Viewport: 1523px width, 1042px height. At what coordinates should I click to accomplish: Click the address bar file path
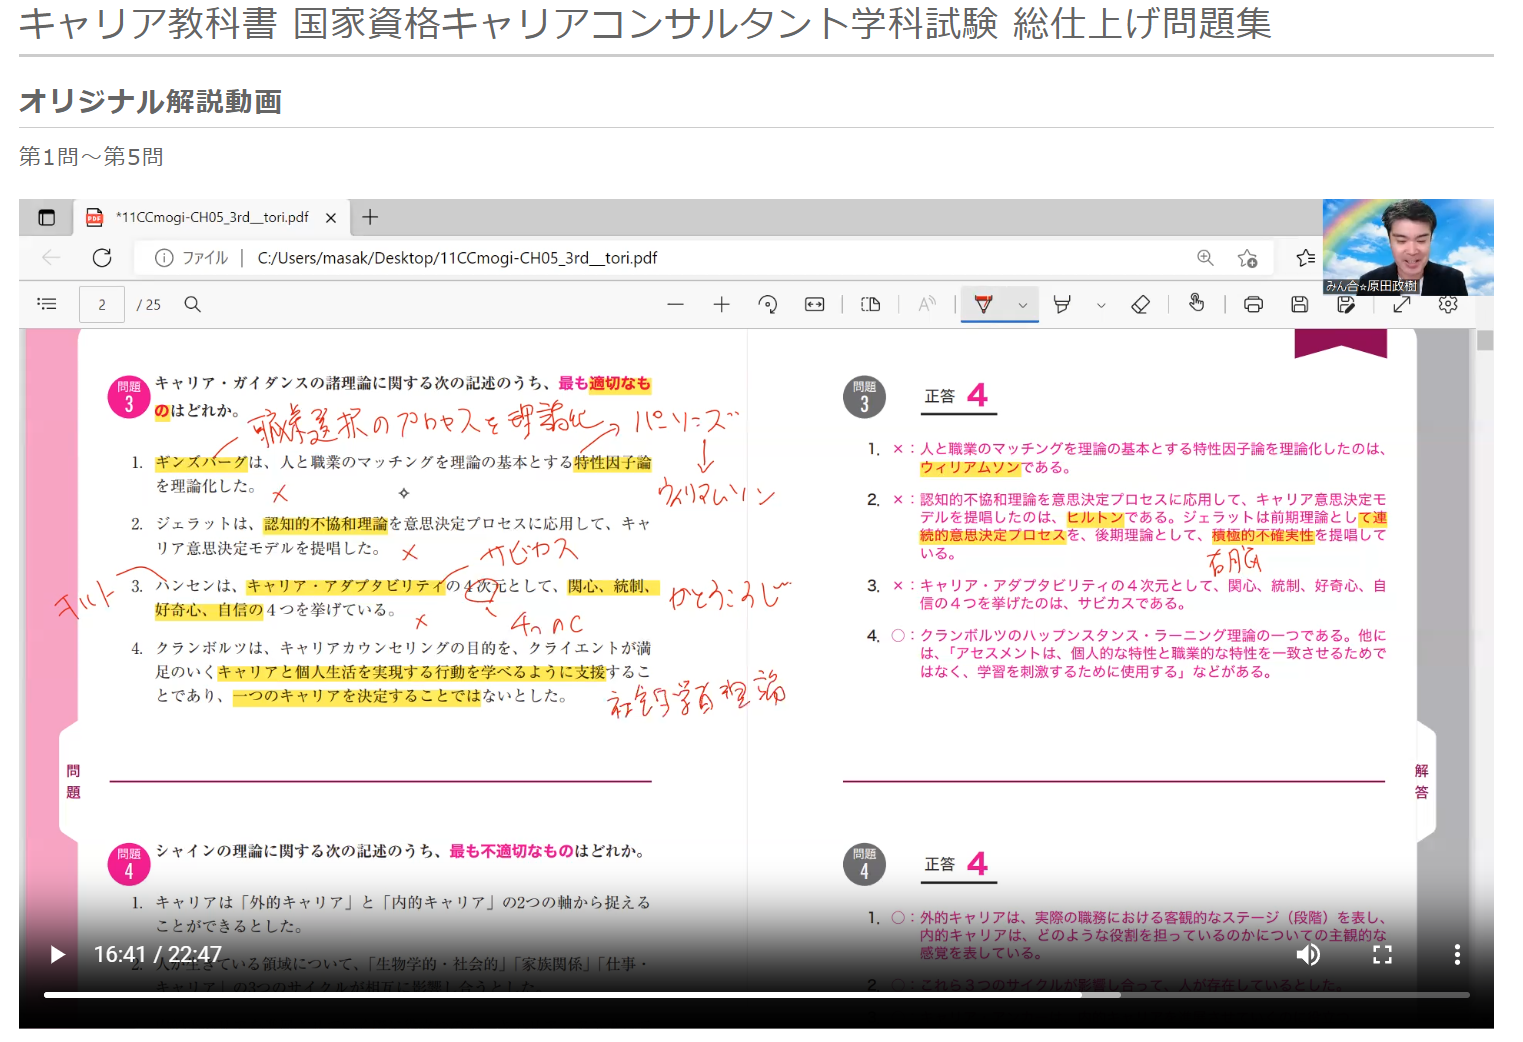click(x=457, y=258)
